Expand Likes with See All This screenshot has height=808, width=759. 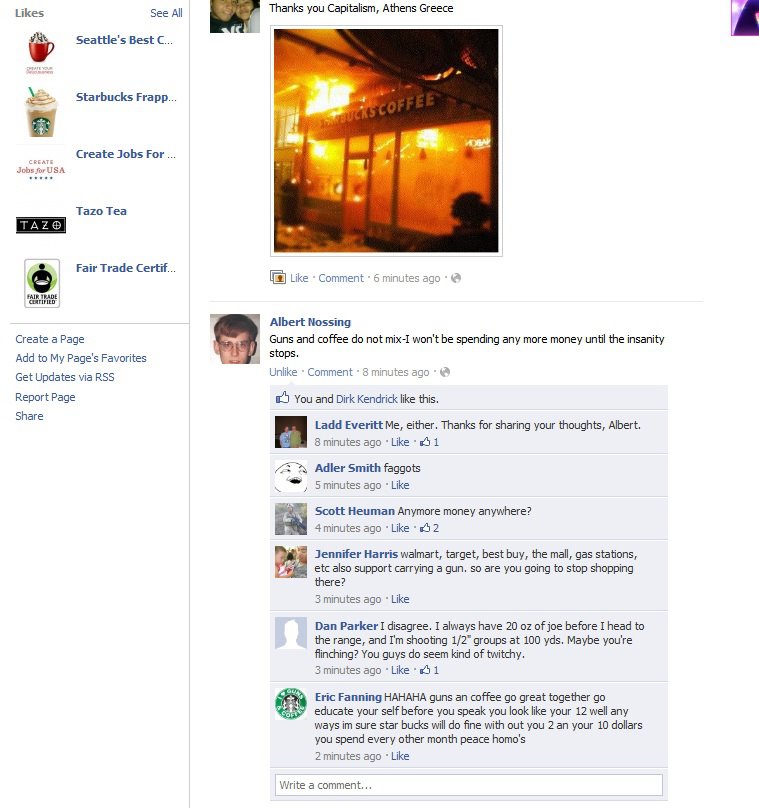[166, 13]
